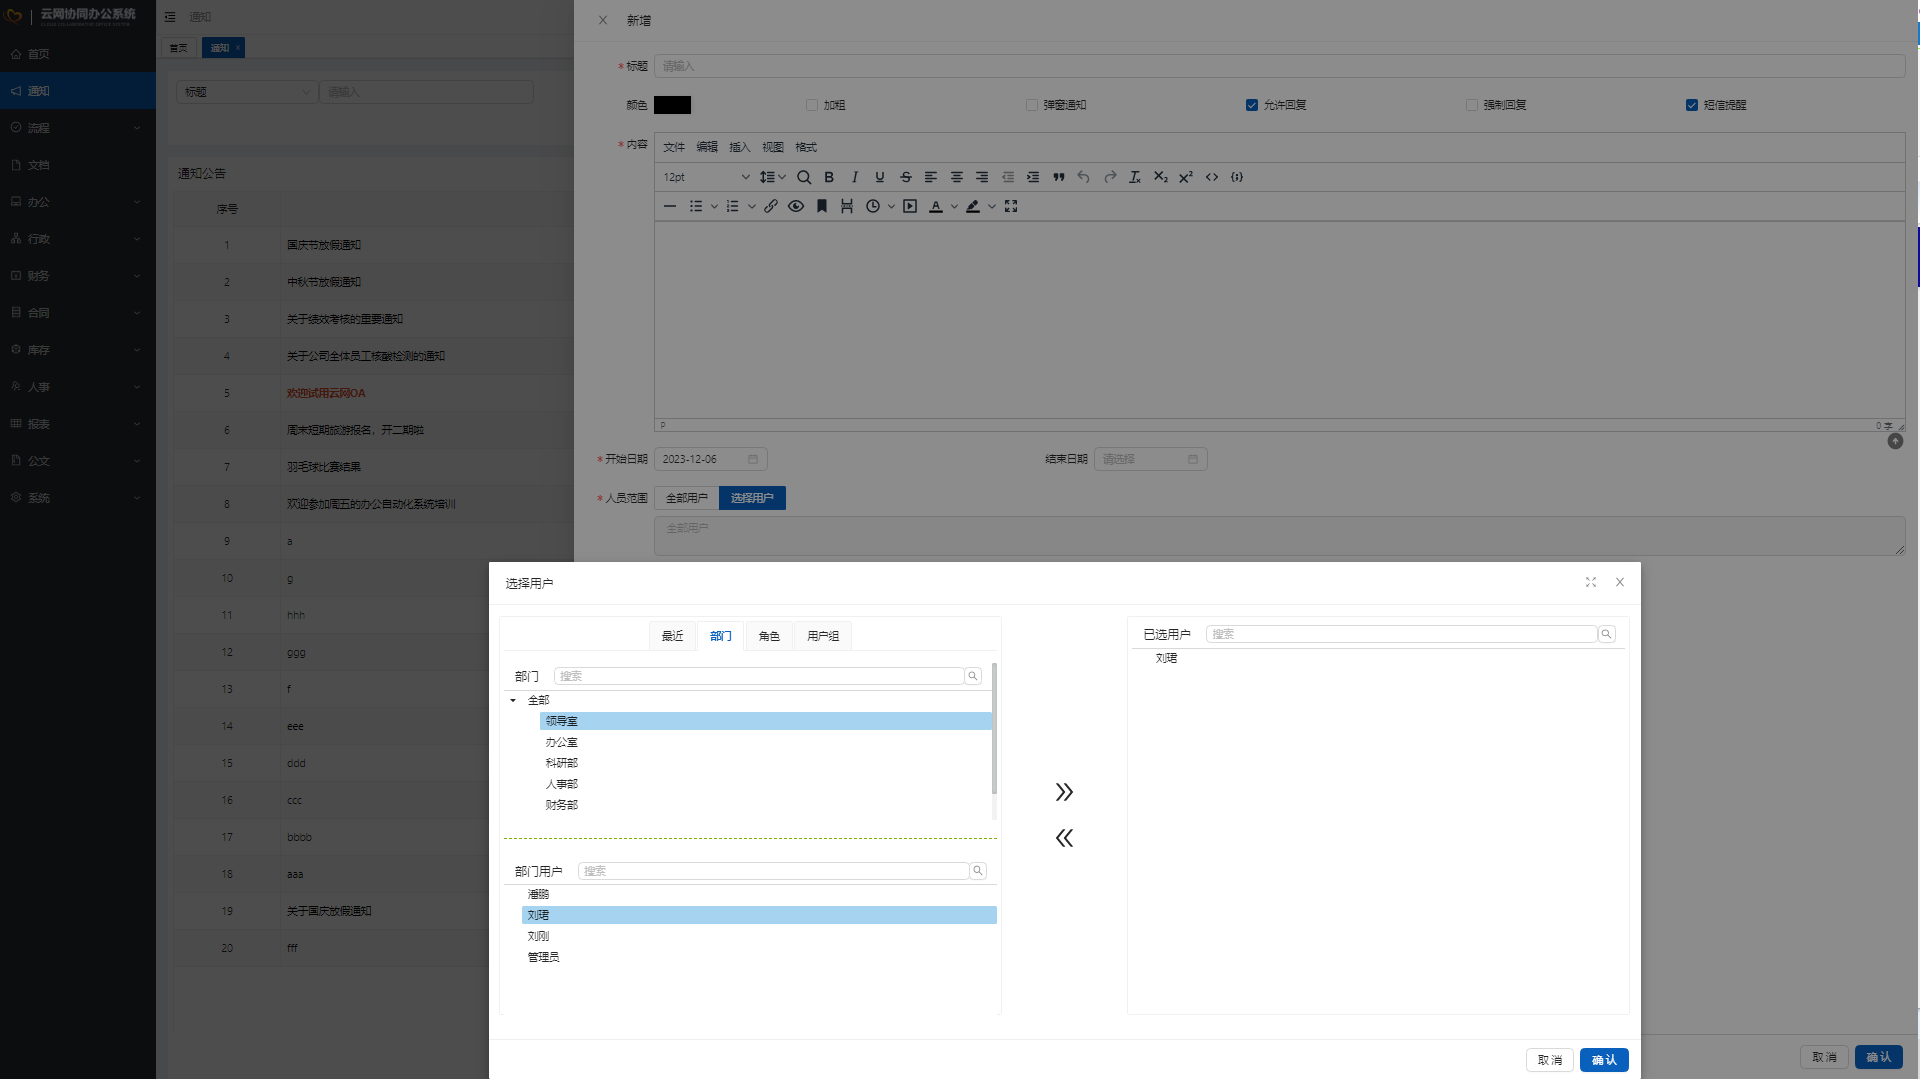Switch to the 角色 tab
This screenshot has height=1079, width=1920.
pos(769,636)
